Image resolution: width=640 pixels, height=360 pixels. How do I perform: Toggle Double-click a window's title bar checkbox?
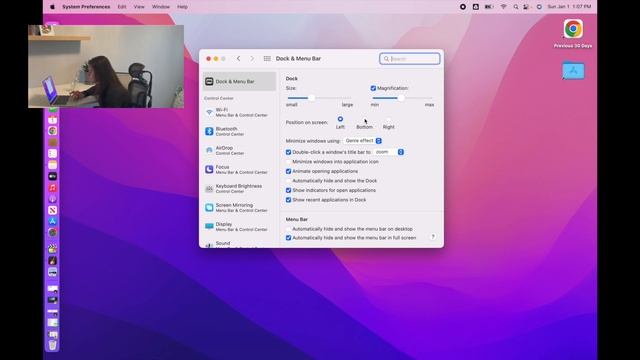[x=289, y=152]
